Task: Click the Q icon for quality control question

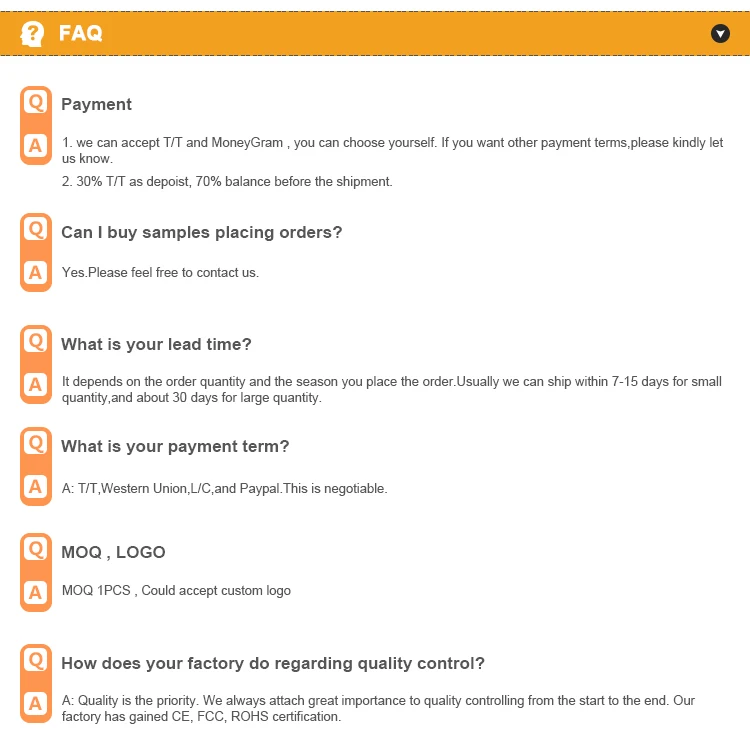Action: (36, 660)
